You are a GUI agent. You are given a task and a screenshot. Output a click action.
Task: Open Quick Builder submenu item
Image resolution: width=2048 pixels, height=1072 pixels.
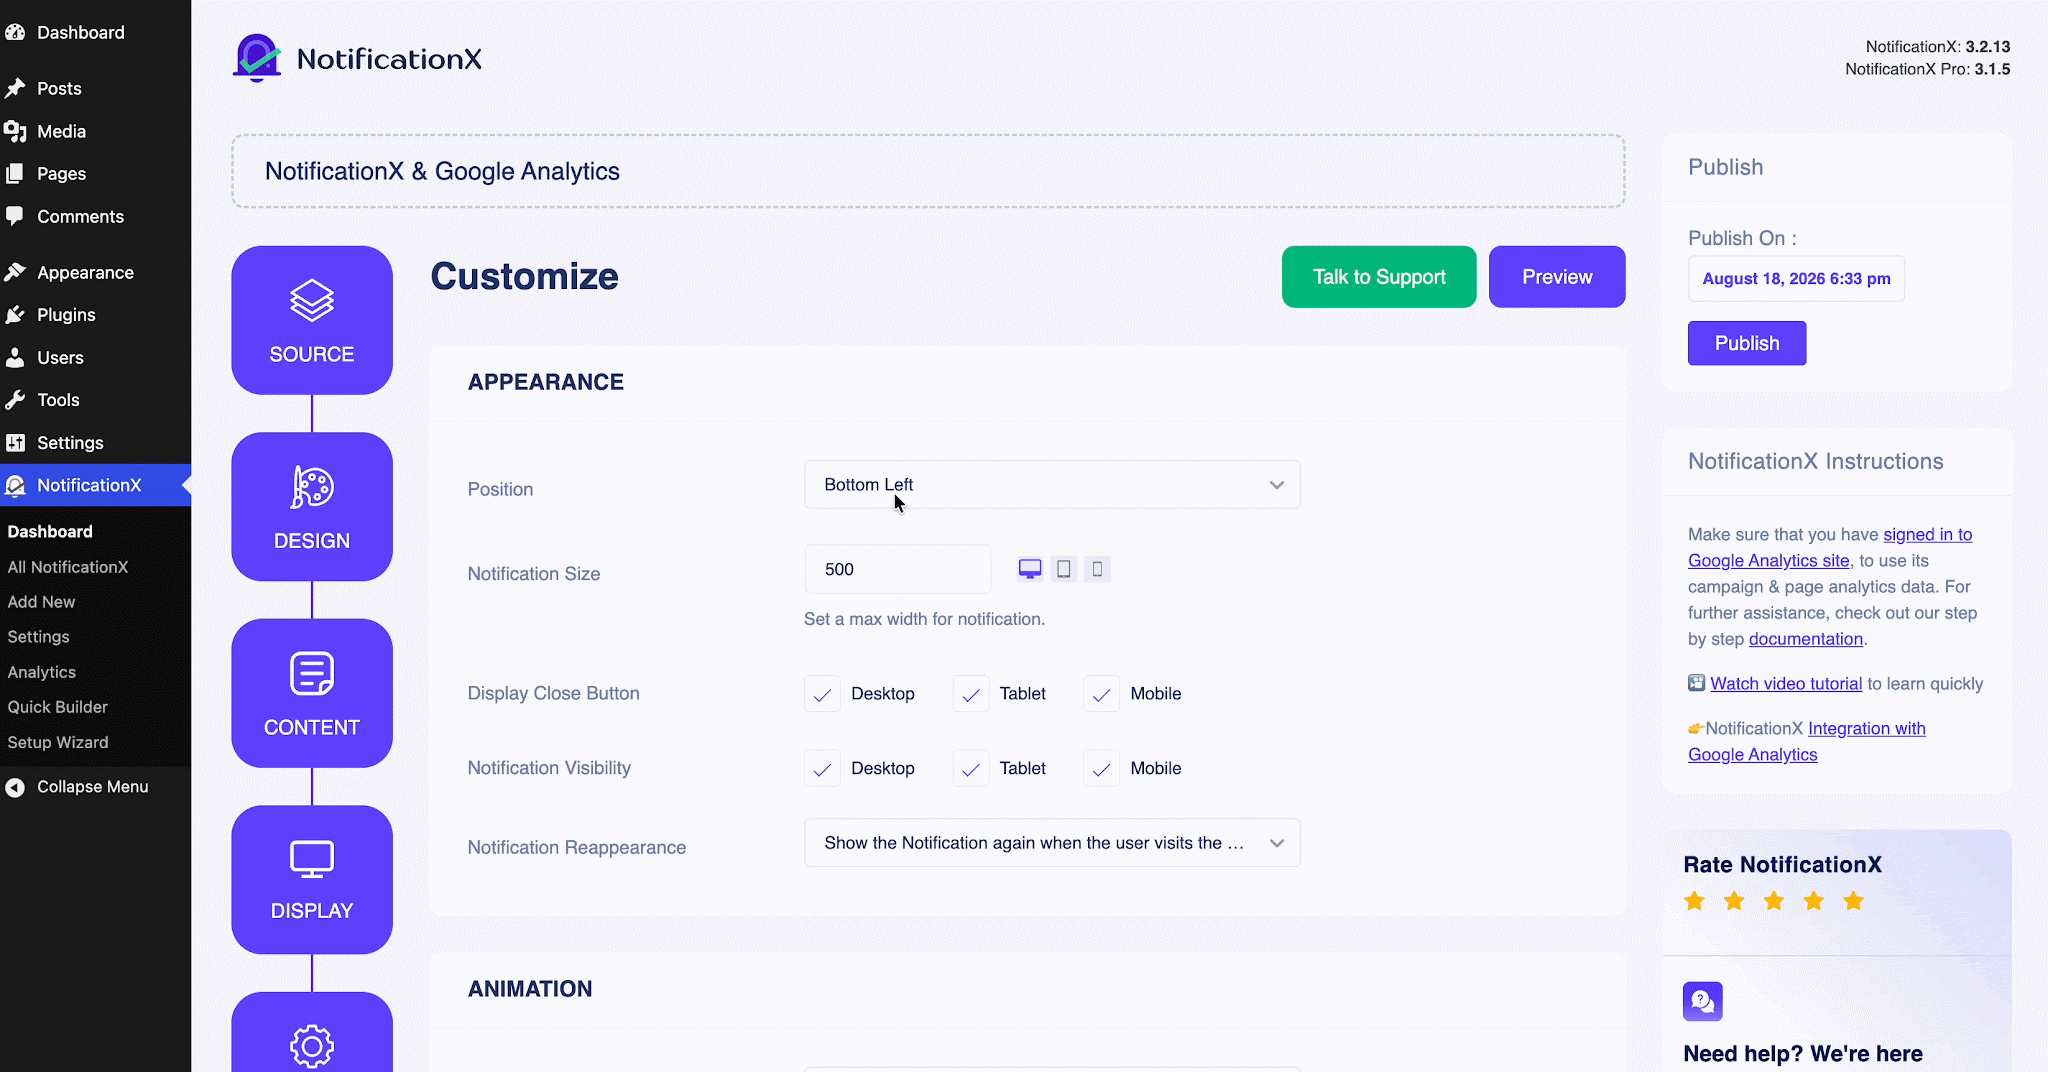click(x=58, y=707)
